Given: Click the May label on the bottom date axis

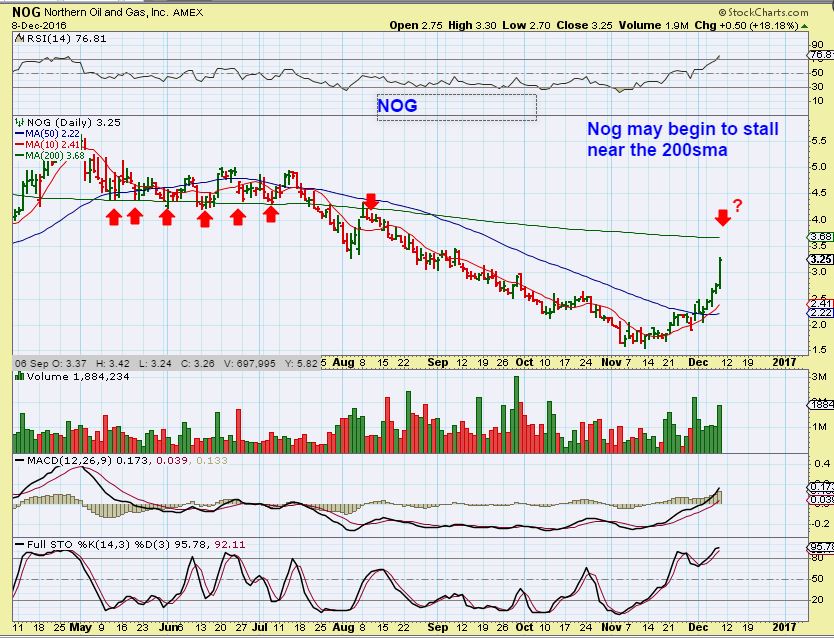Looking at the screenshot, I should point(80,627).
